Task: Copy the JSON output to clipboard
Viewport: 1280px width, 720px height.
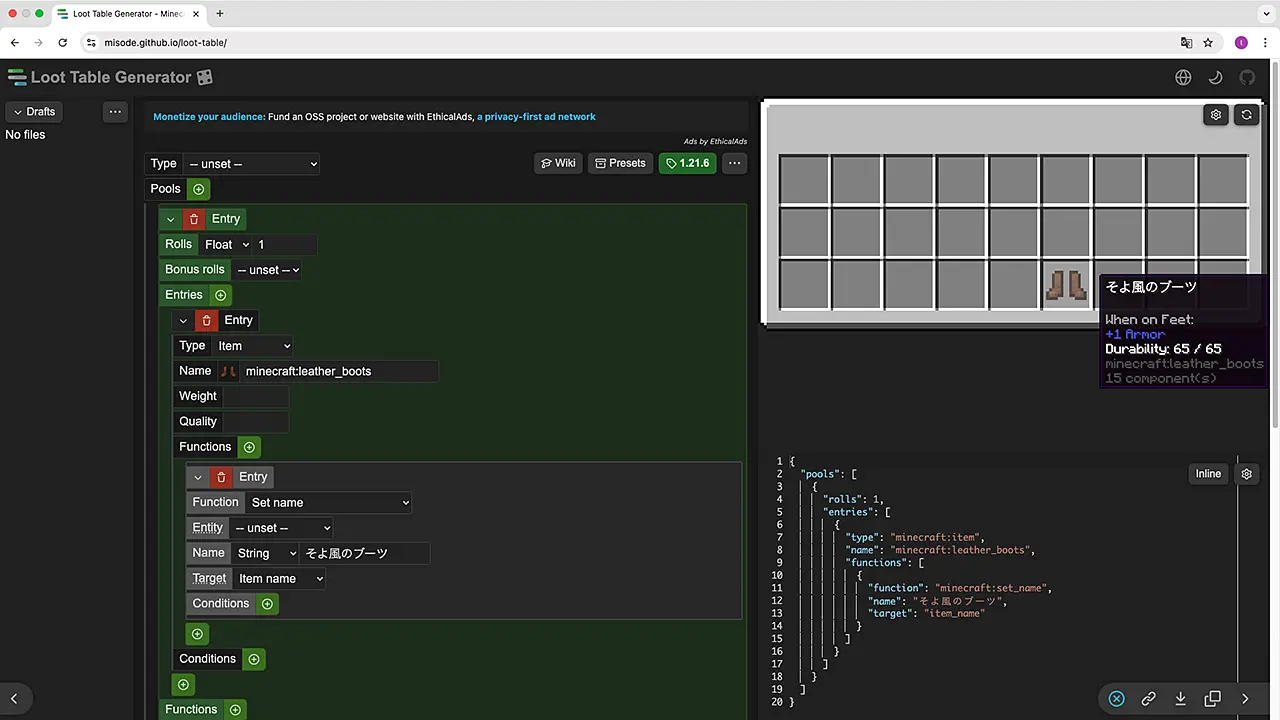Action: (1212, 699)
